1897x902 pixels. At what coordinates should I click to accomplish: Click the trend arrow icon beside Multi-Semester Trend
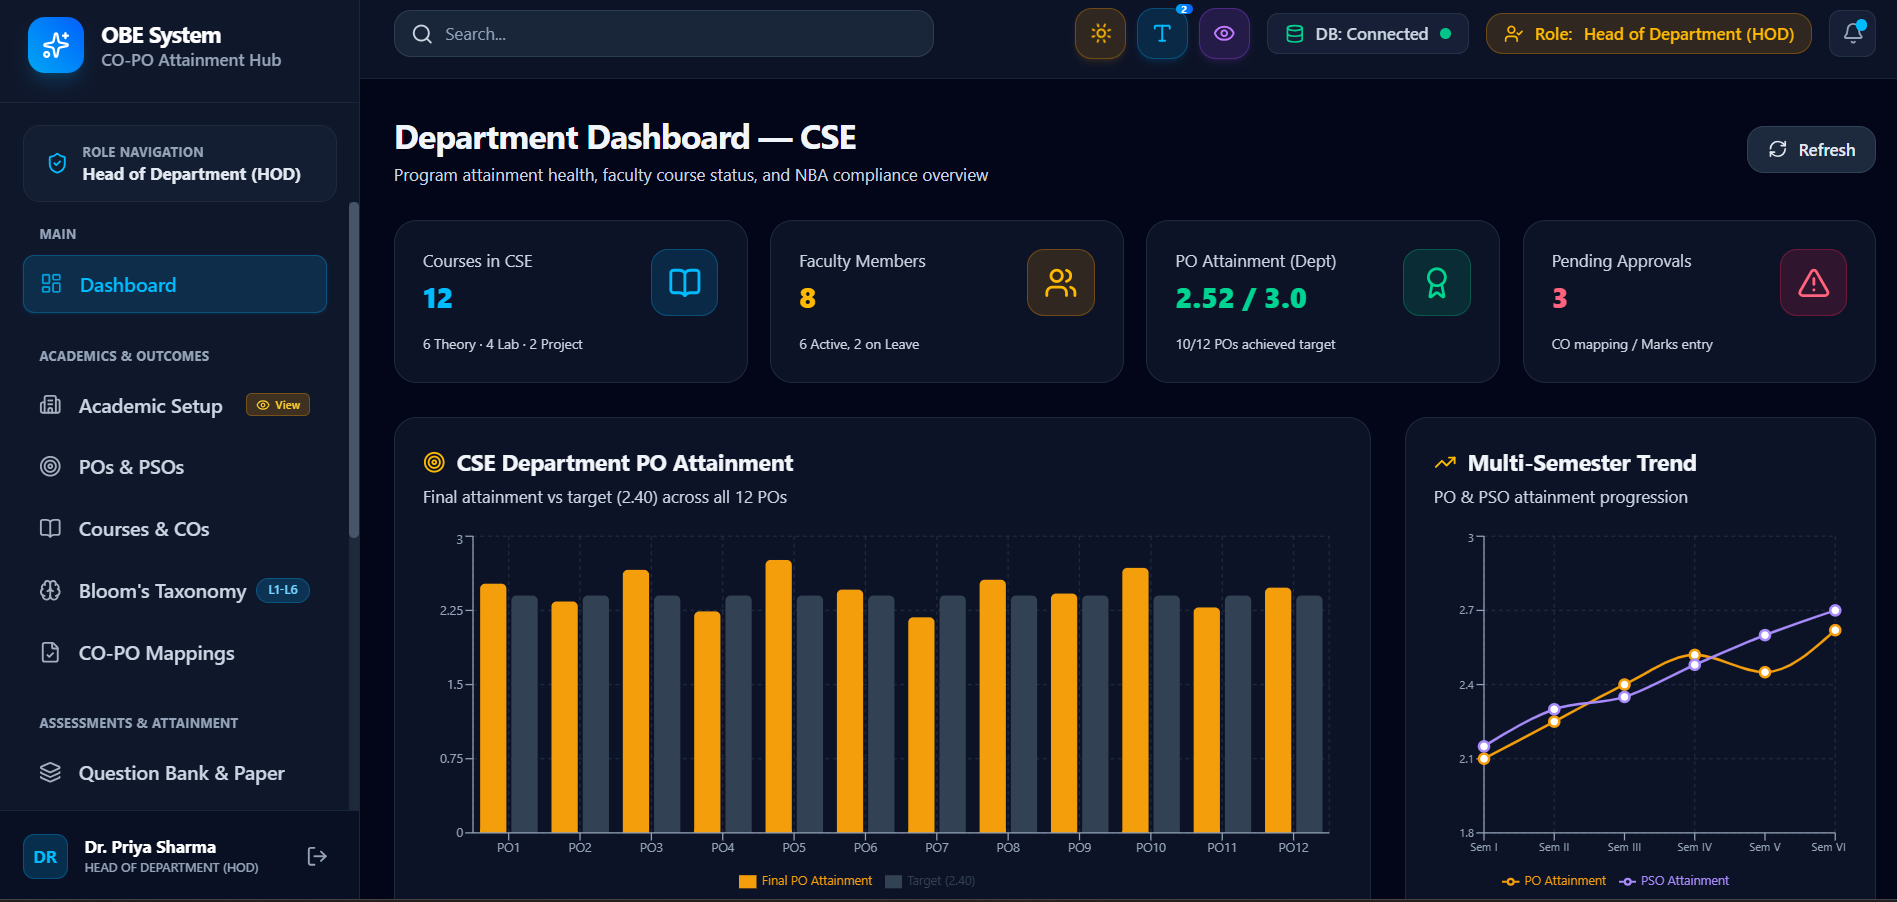[x=1445, y=463]
